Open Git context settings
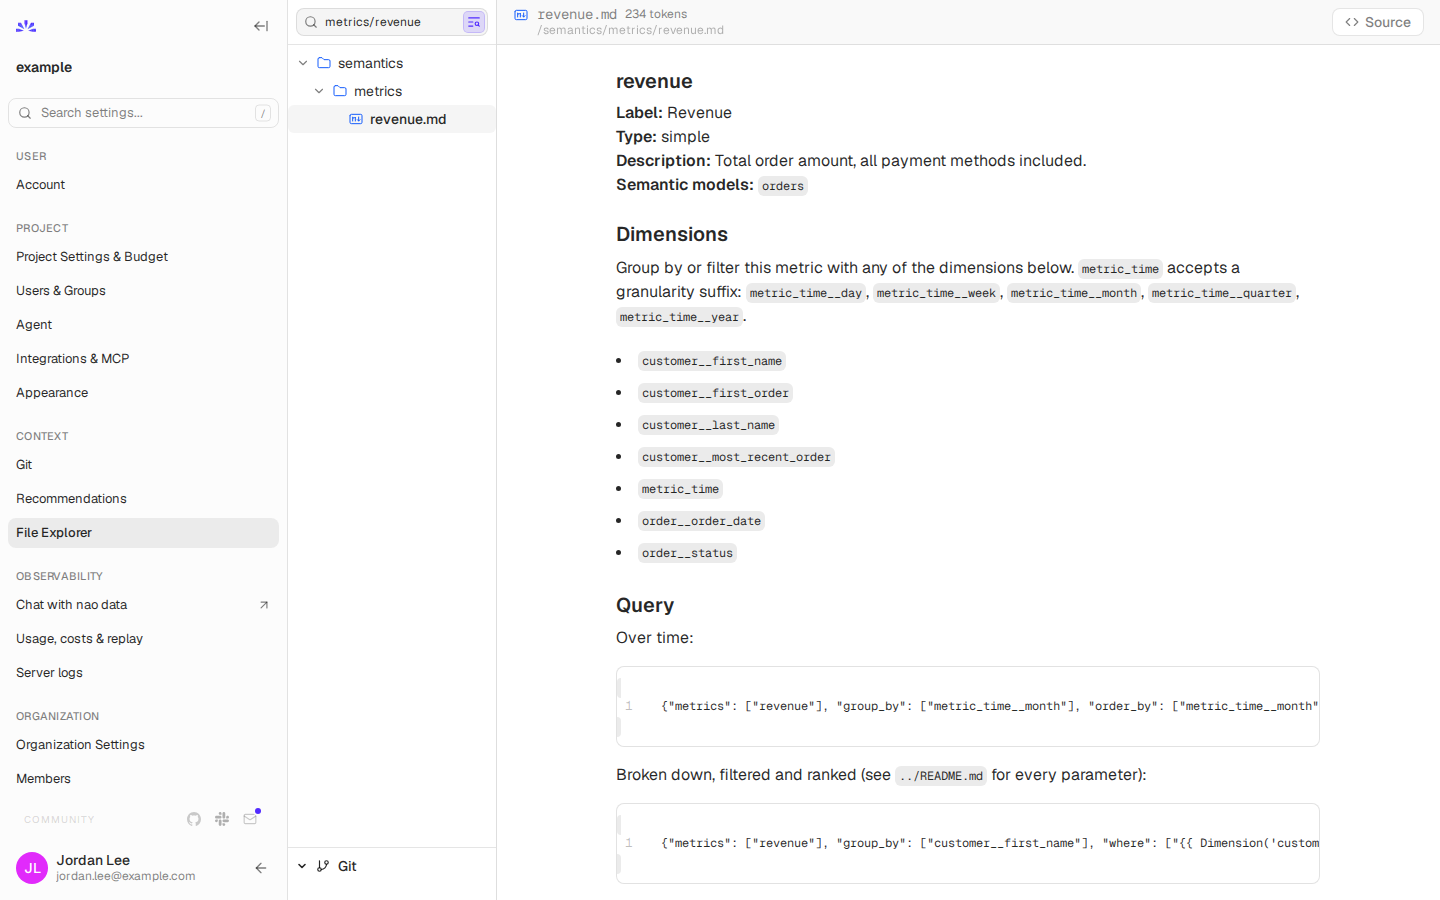This screenshot has height=900, width=1440. tap(143, 465)
